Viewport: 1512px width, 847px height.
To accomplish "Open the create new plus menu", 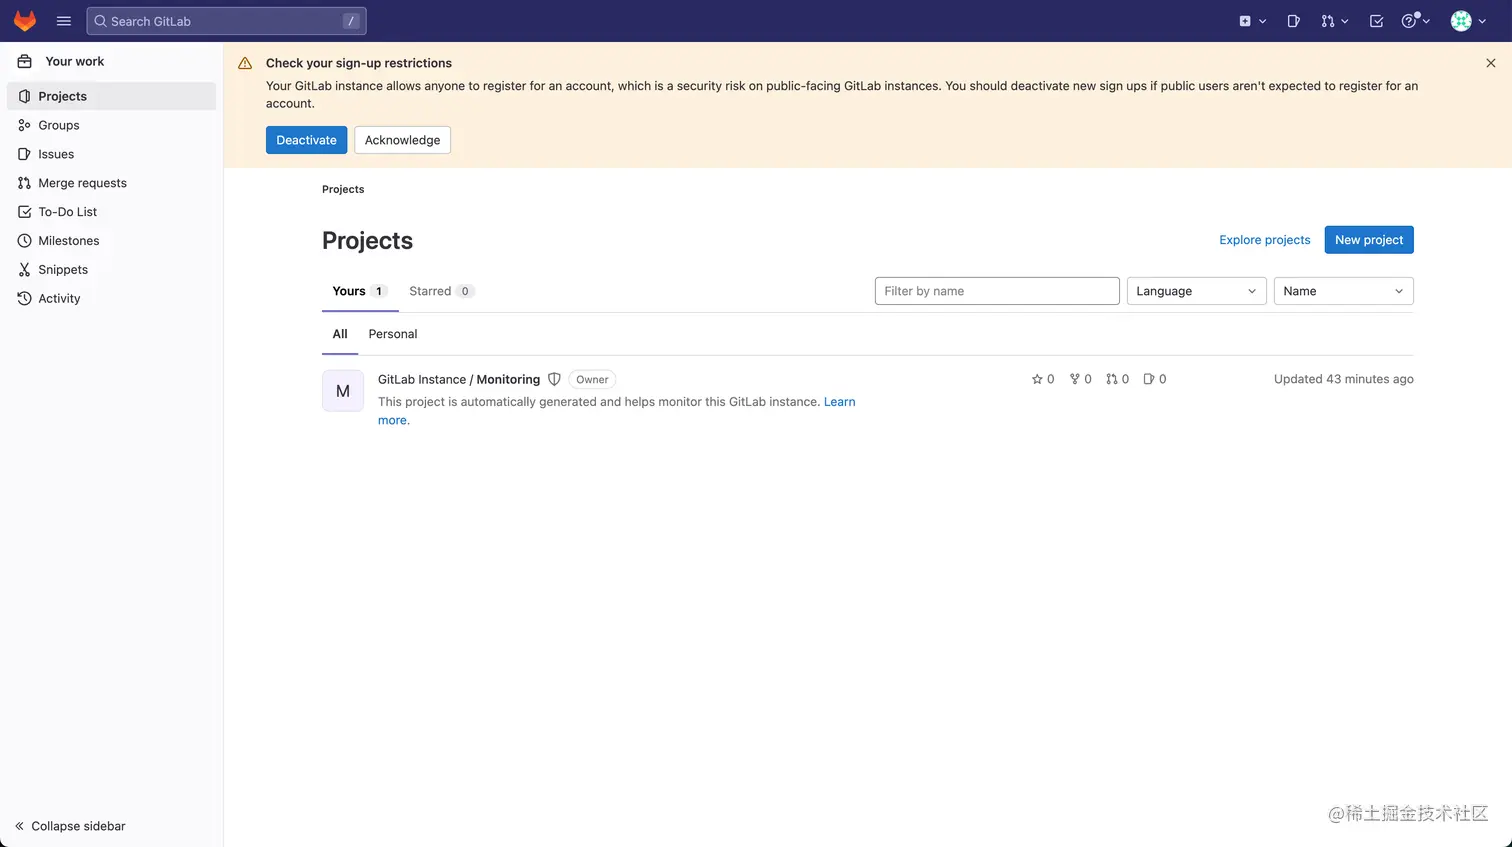I will point(1252,21).
